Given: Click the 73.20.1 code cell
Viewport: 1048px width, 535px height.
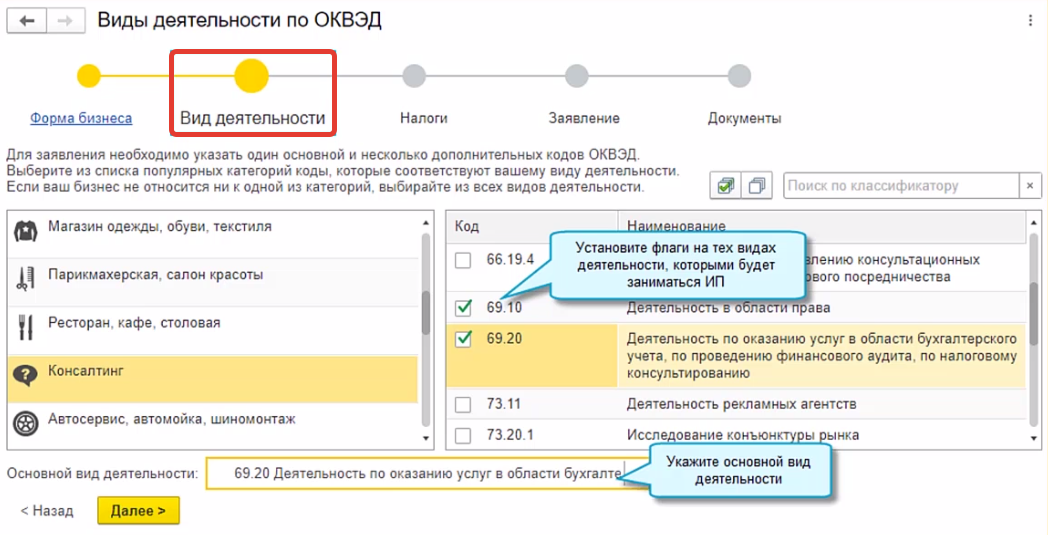Looking at the screenshot, I should click(509, 435).
